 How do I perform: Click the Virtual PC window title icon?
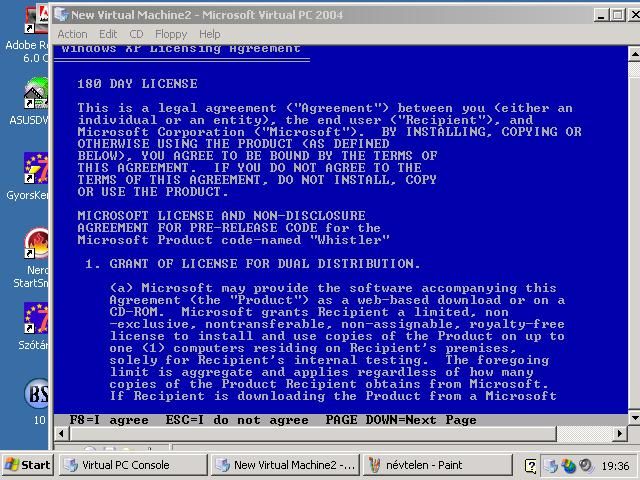(x=61, y=15)
